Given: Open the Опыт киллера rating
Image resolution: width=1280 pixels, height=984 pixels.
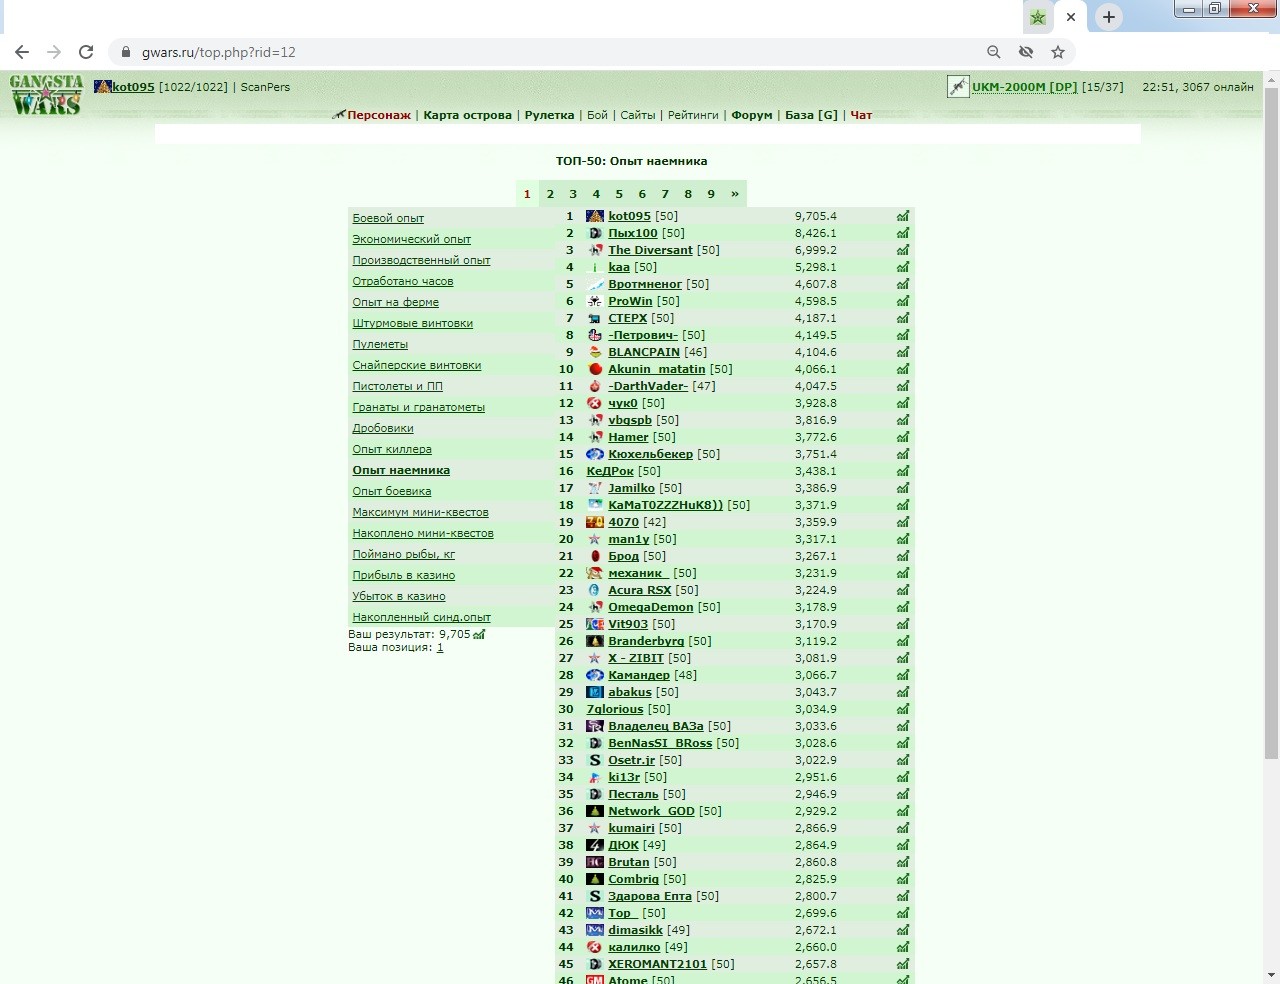Looking at the screenshot, I should pos(392,449).
